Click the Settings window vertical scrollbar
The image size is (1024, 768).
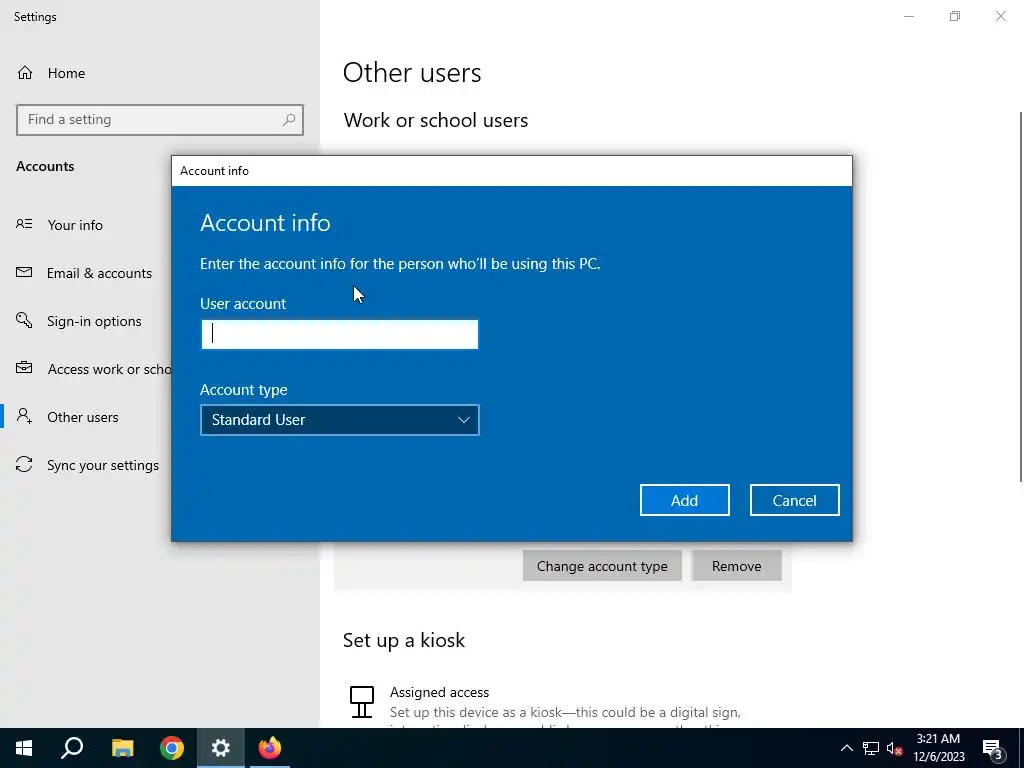(1021, 297)
